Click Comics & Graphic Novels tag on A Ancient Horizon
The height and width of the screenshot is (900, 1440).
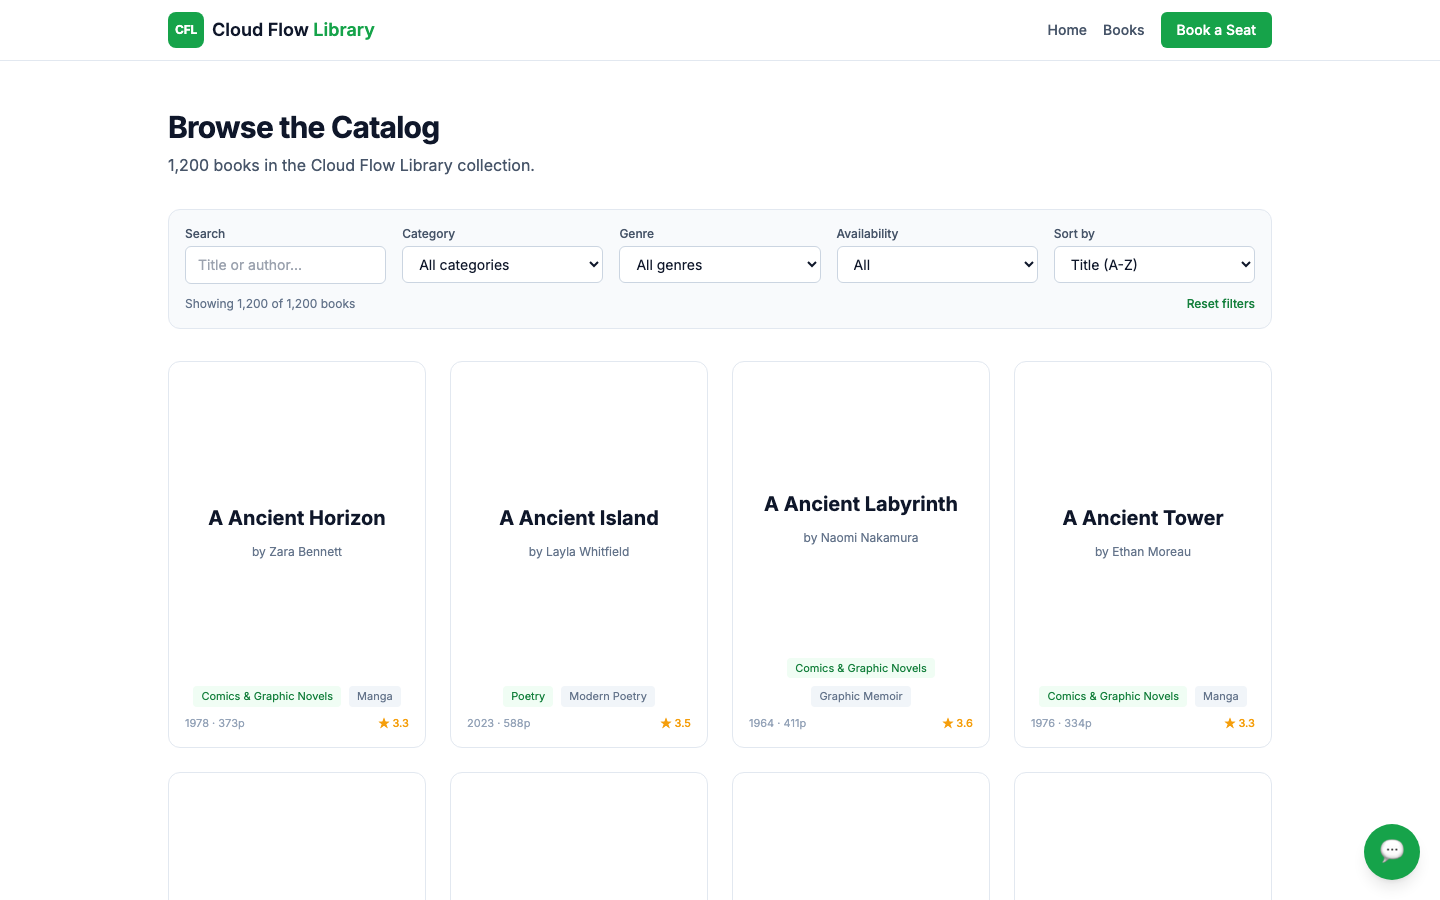tap(267, 696)
